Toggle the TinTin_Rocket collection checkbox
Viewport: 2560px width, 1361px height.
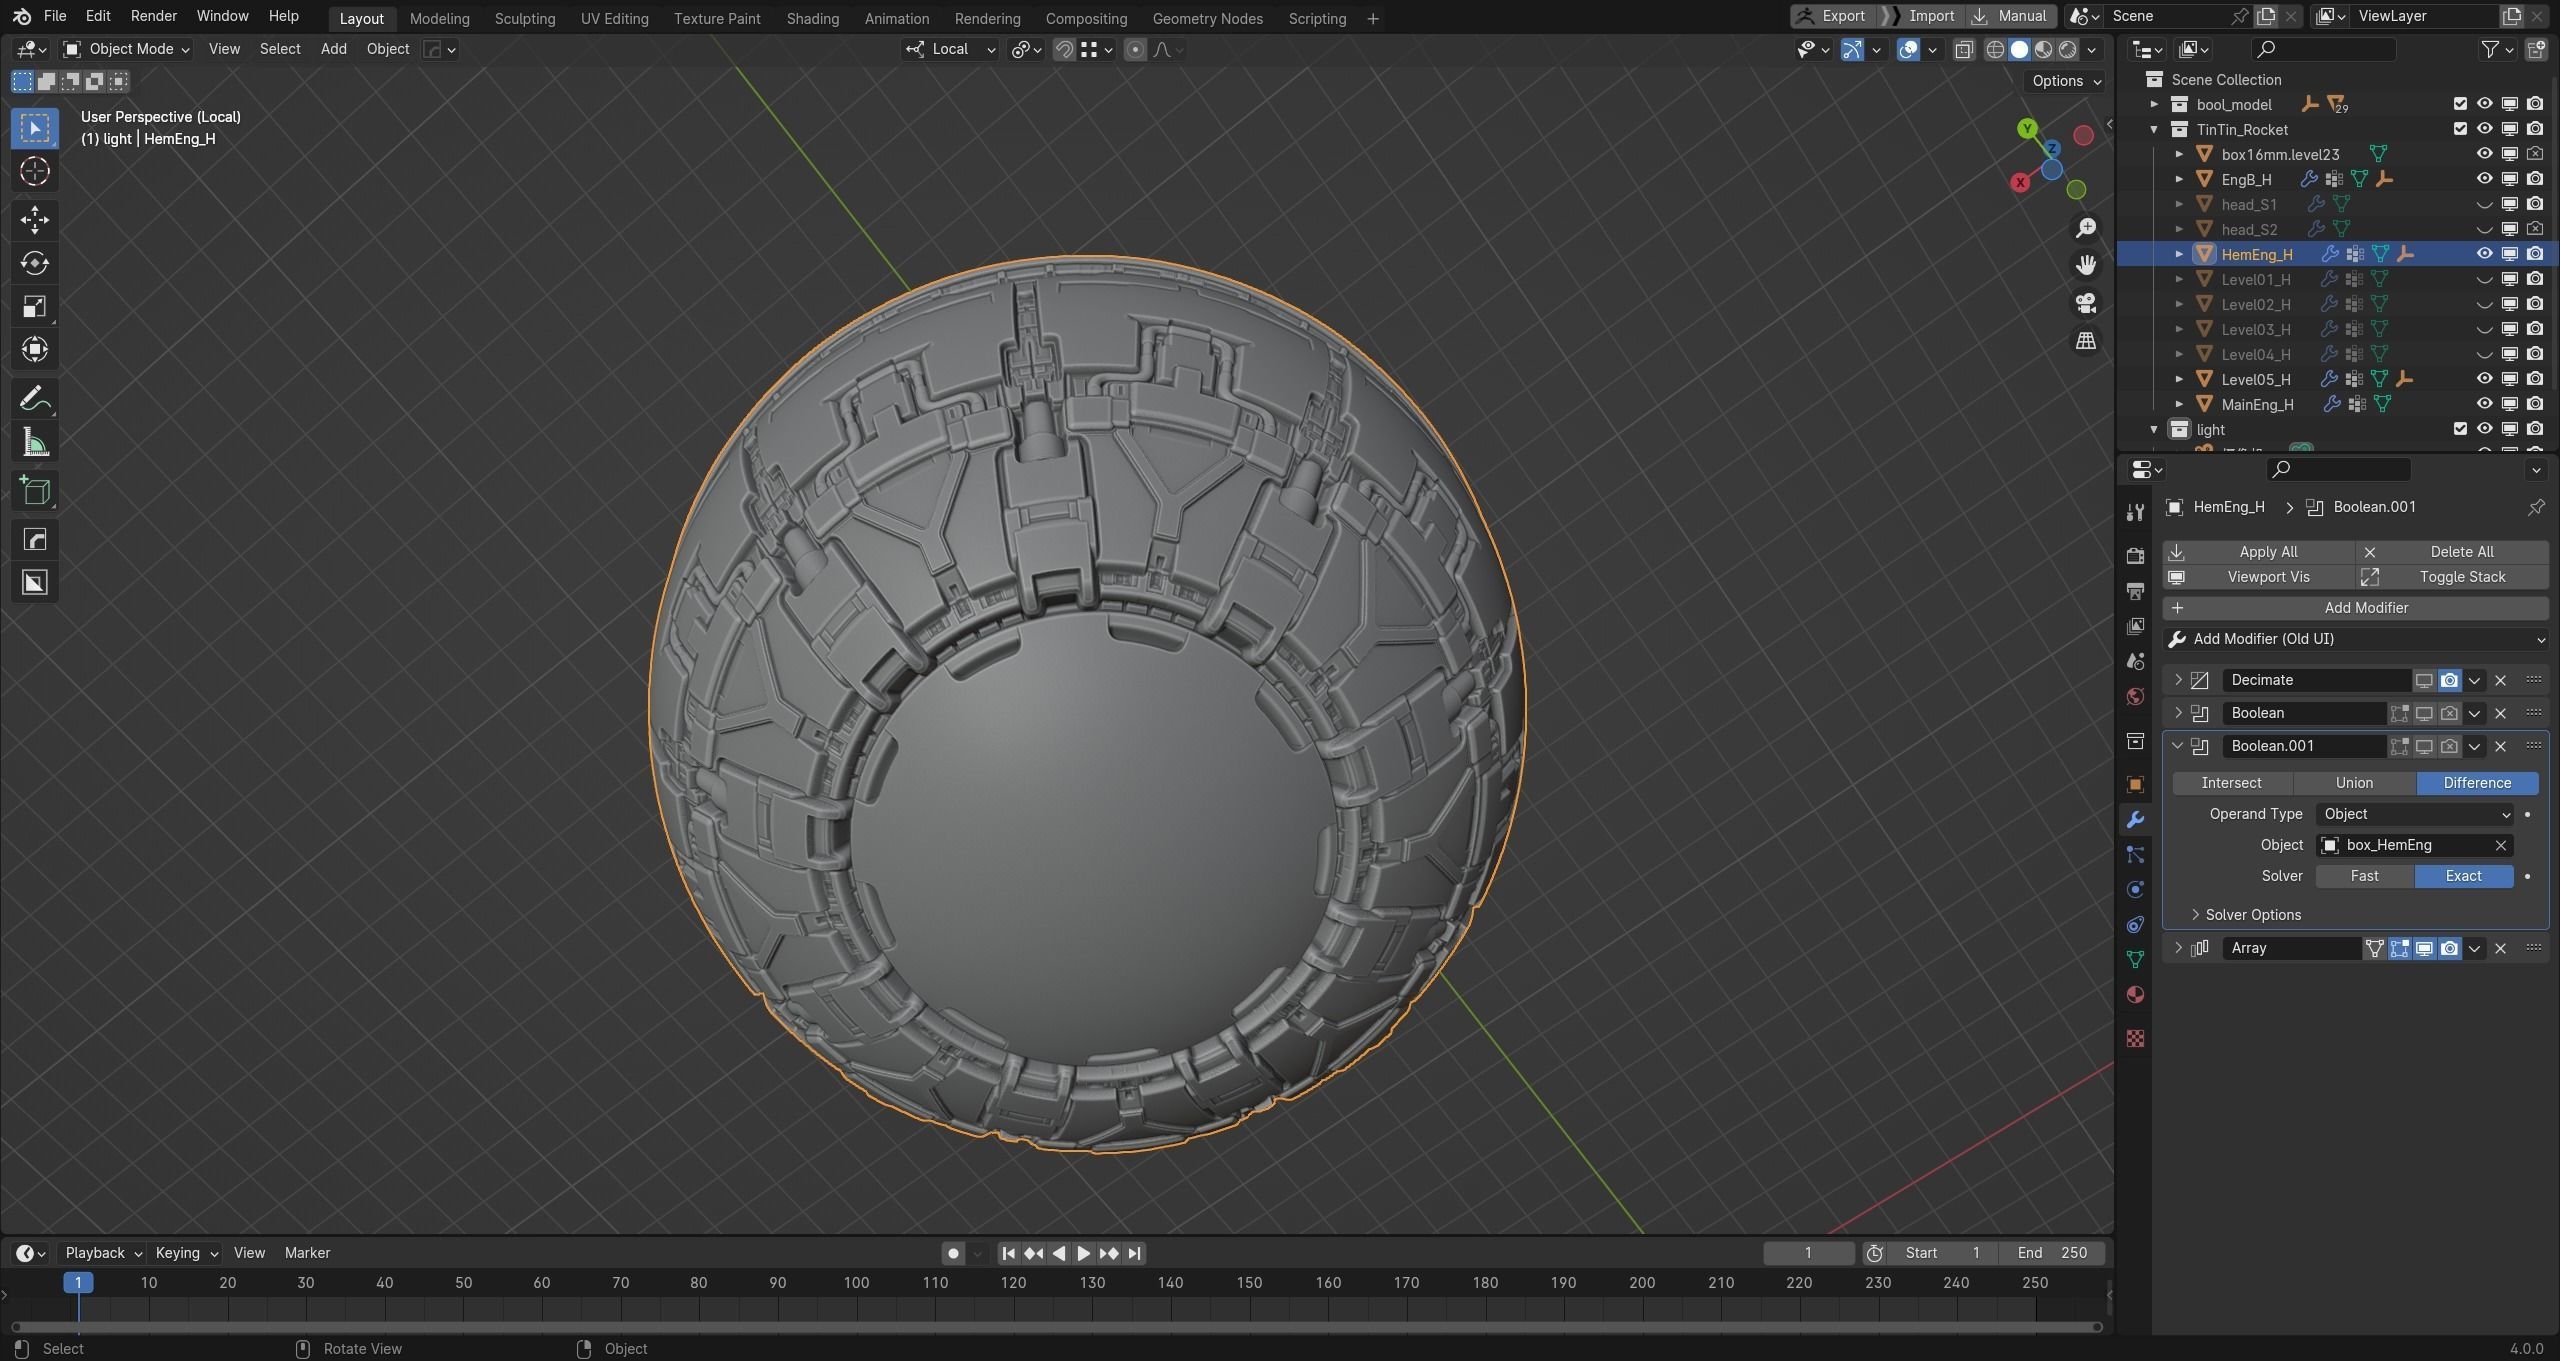pyautogui.click(x=2460, y=129)
